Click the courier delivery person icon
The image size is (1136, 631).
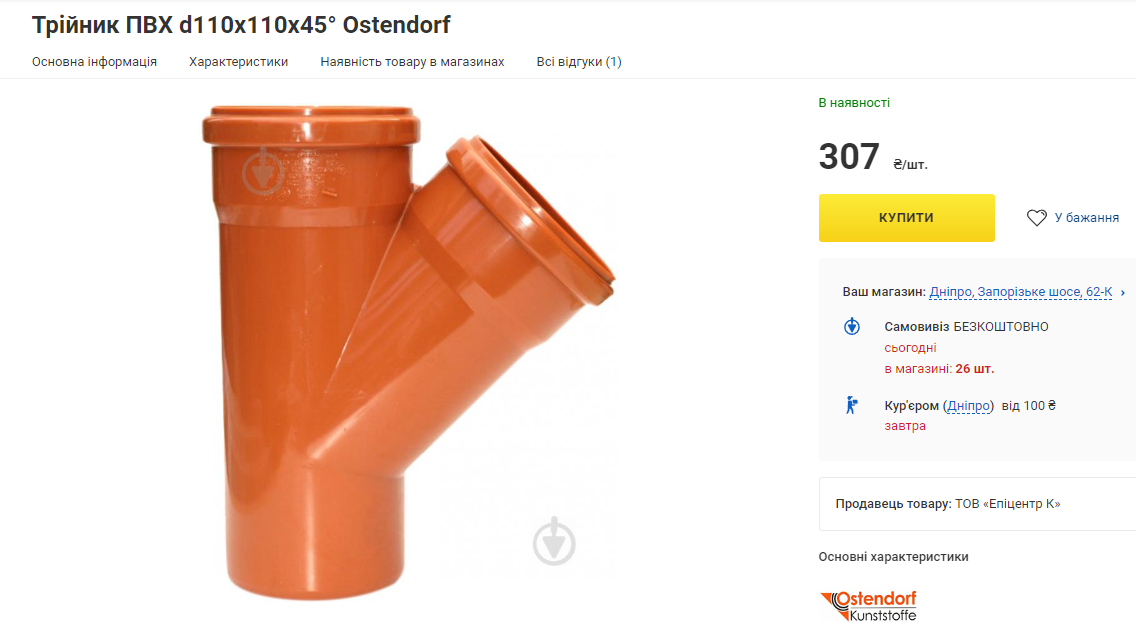(x=852, y=405)
